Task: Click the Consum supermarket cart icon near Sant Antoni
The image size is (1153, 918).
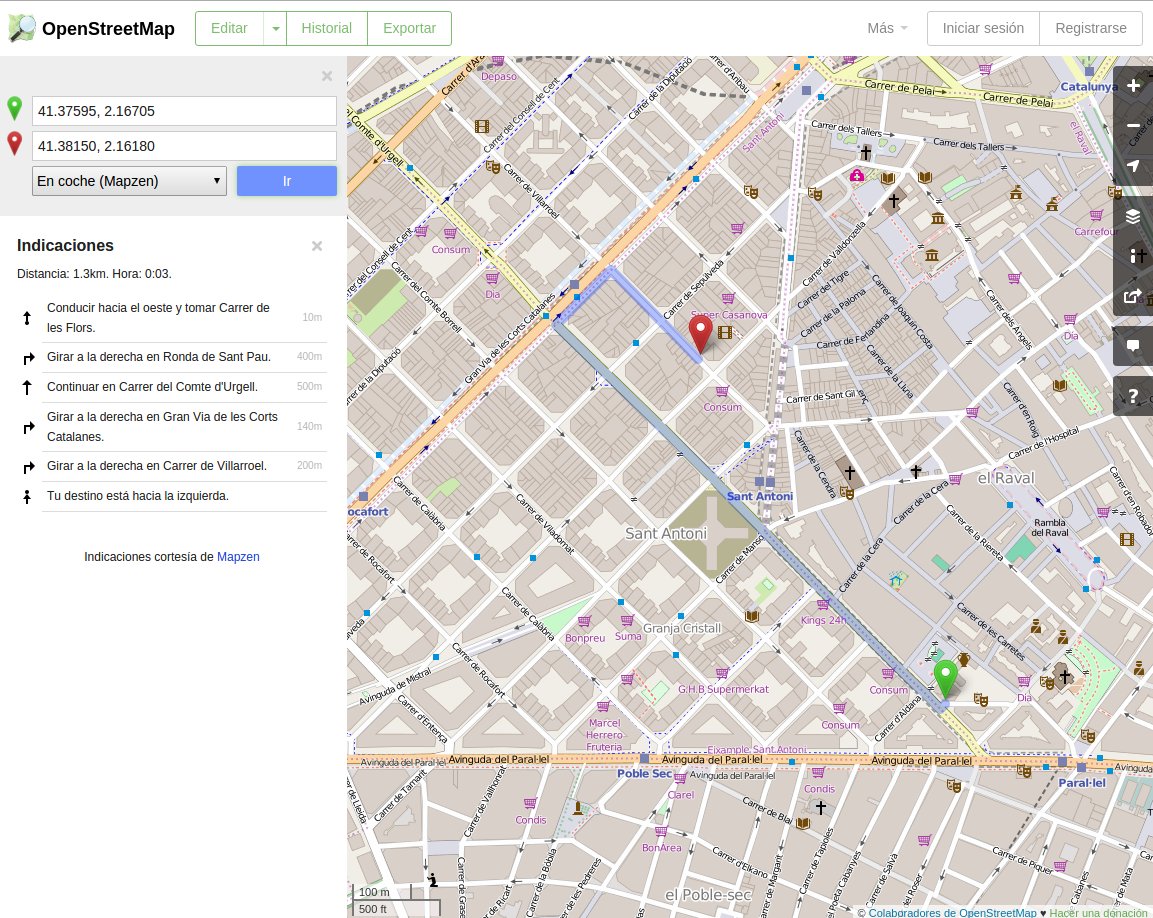Action: tap(722, 392)
